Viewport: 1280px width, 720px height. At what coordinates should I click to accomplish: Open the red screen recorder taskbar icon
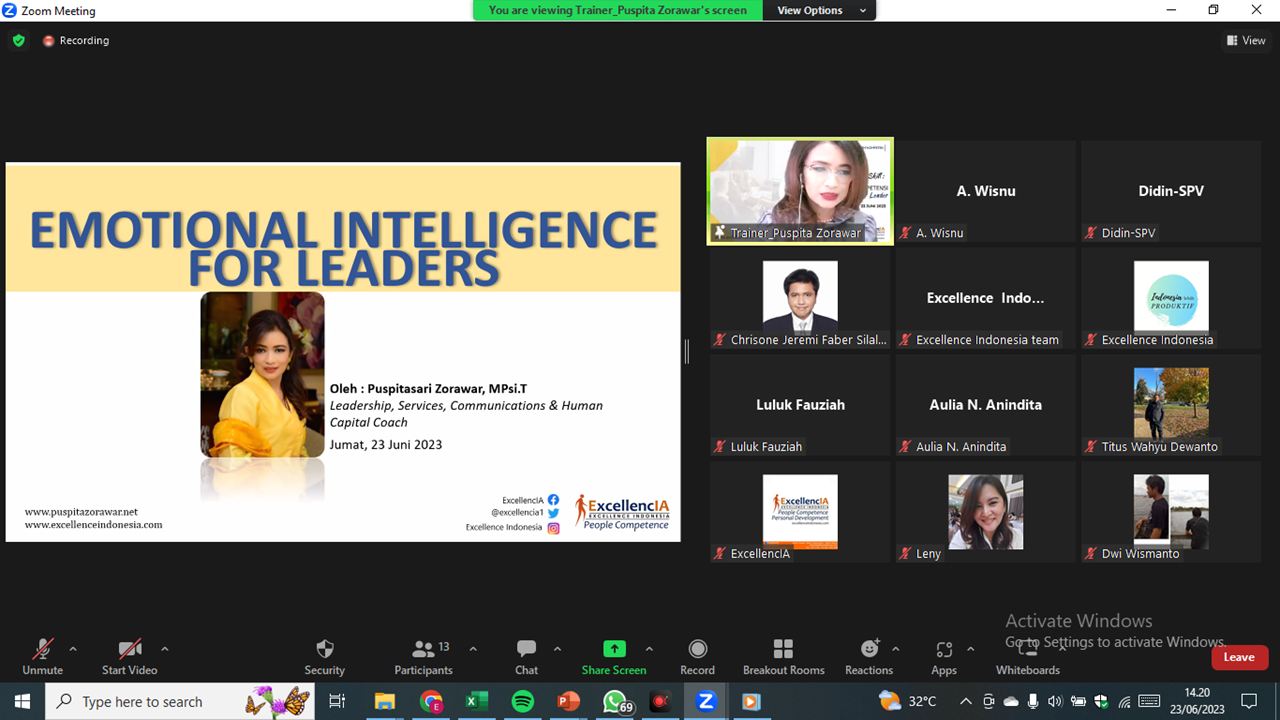(659, 701)
